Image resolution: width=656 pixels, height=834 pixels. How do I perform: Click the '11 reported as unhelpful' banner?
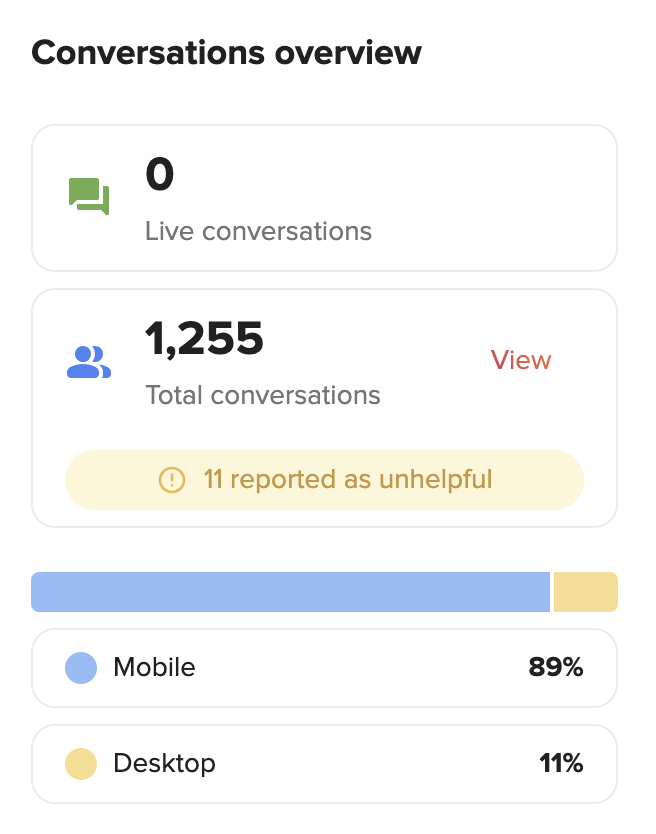324,480
